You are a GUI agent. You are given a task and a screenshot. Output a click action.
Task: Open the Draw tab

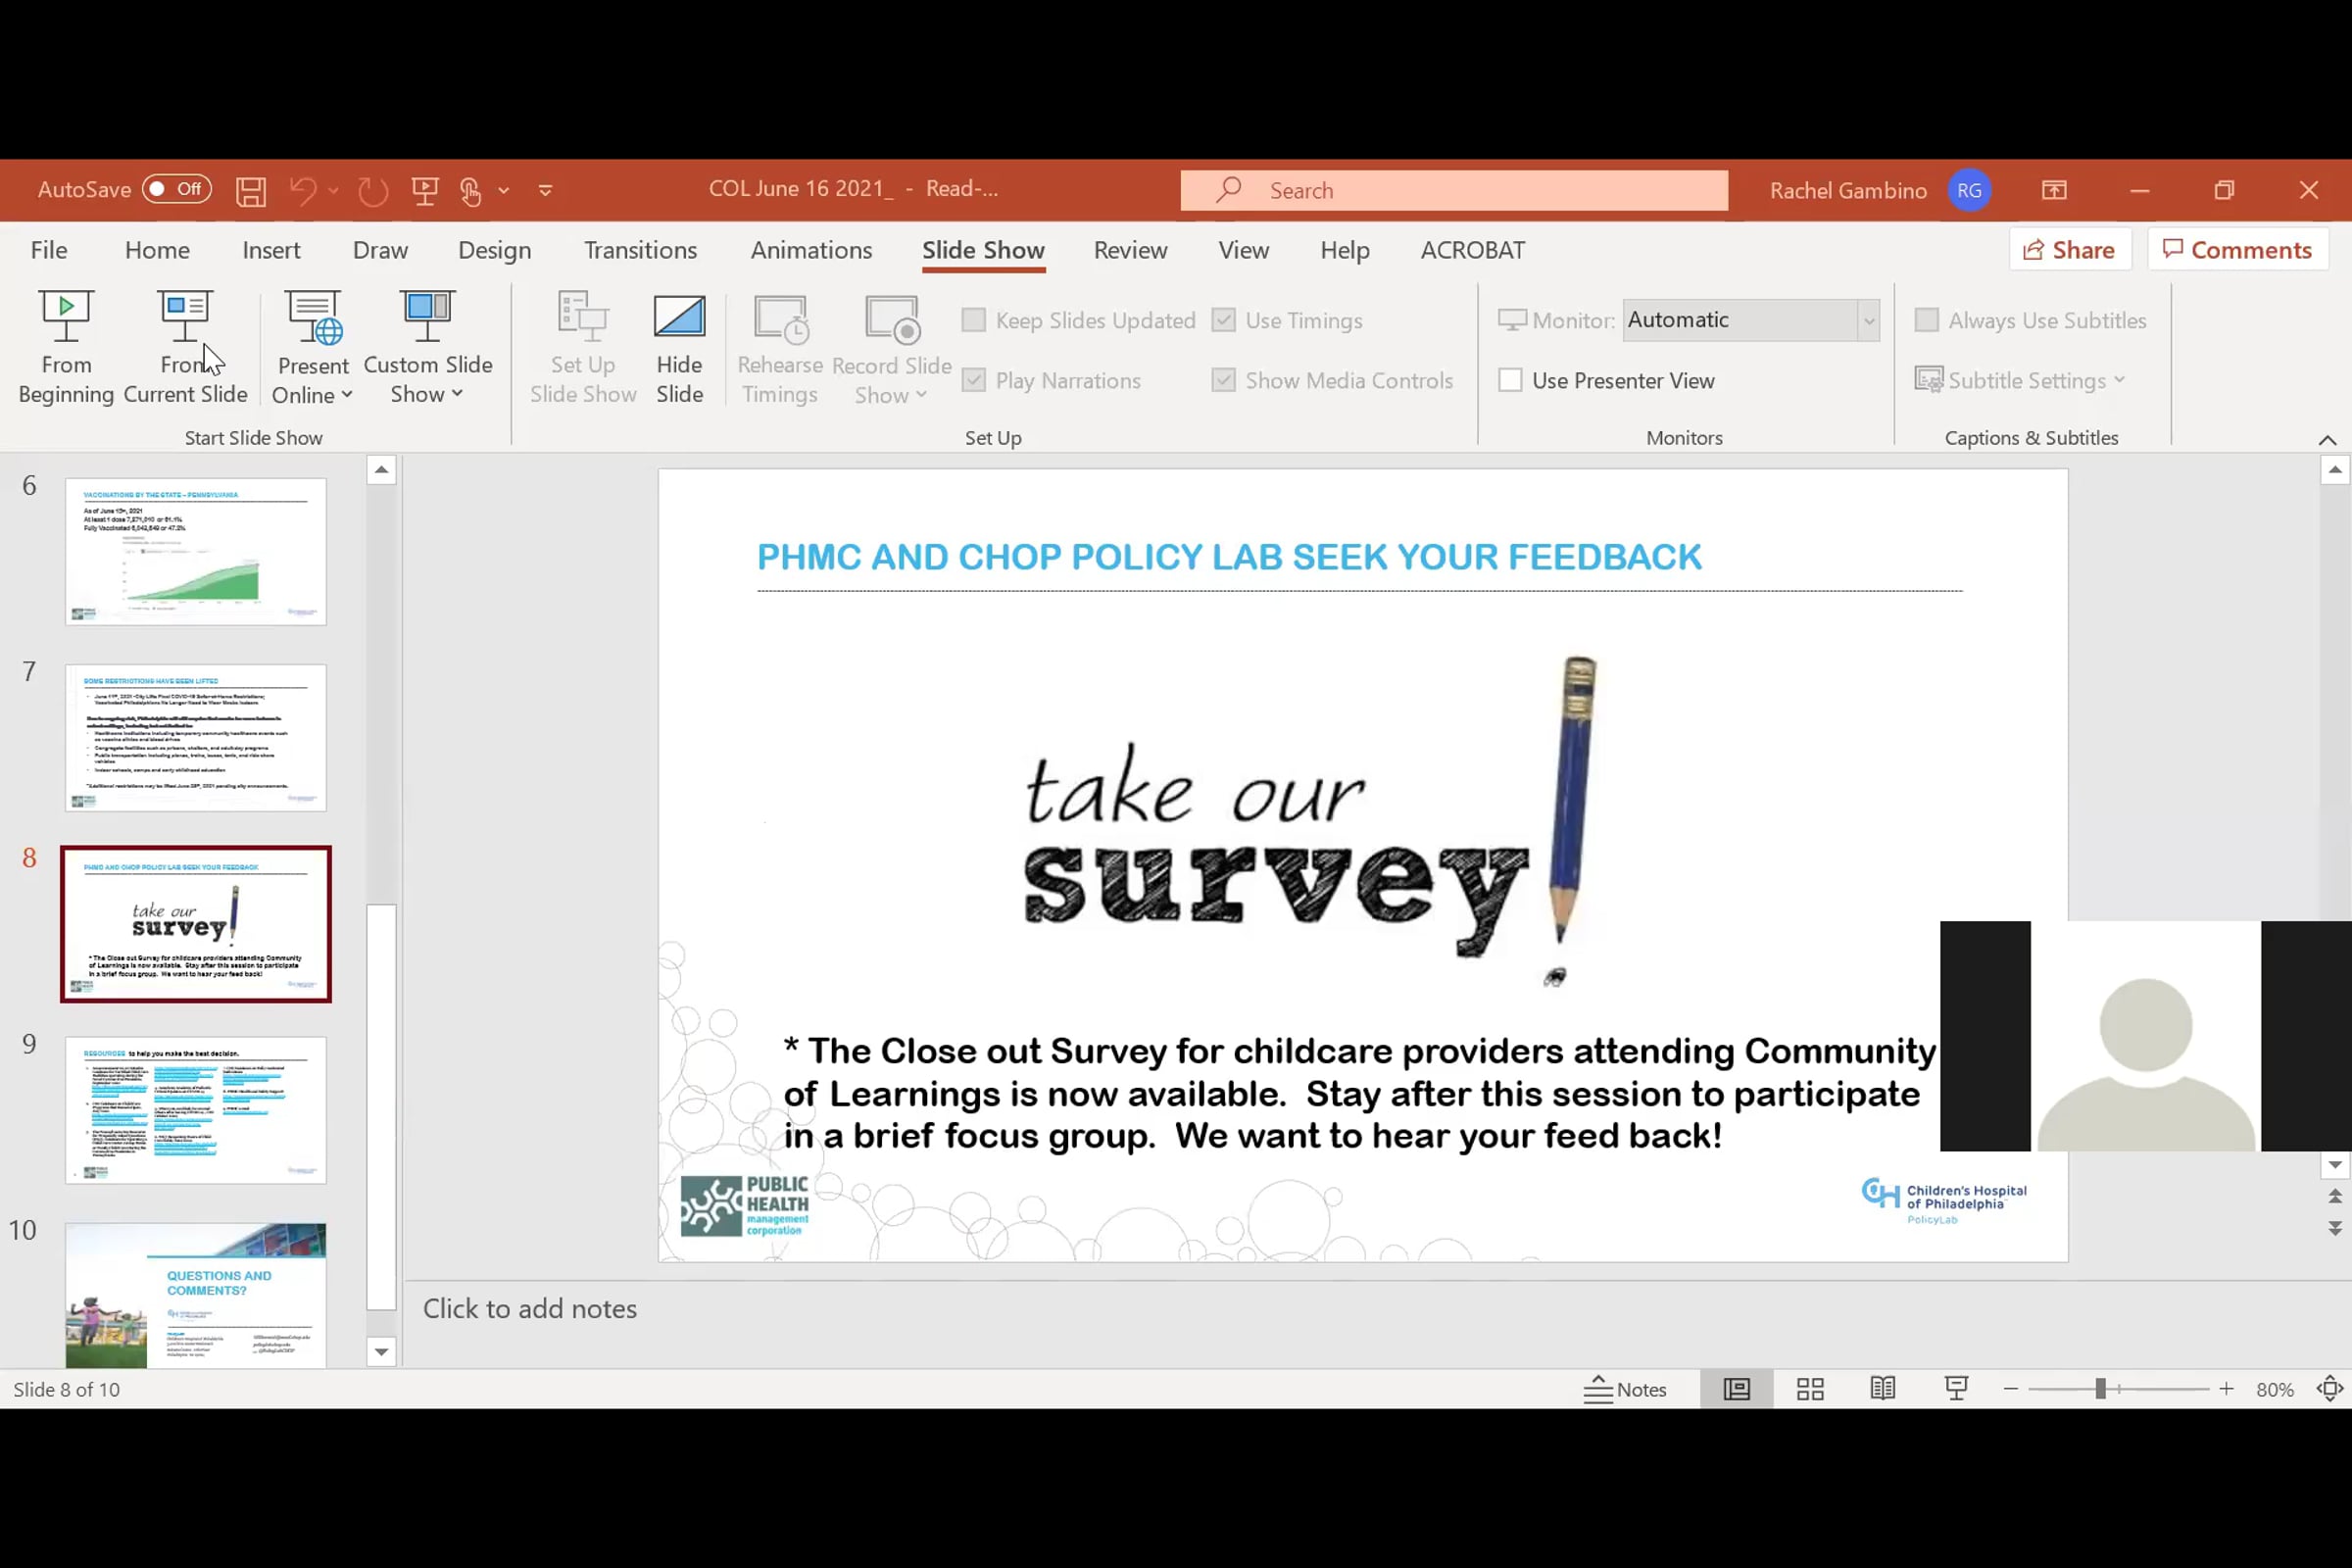[380, 250]
